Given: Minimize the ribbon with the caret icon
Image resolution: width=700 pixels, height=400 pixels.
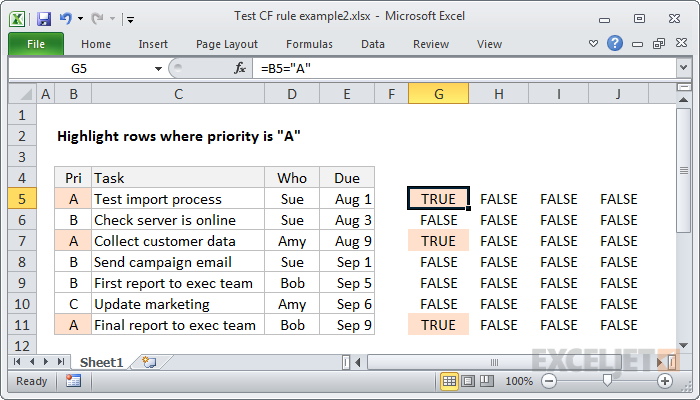Looking at the screenshot, I should (593, 44).
